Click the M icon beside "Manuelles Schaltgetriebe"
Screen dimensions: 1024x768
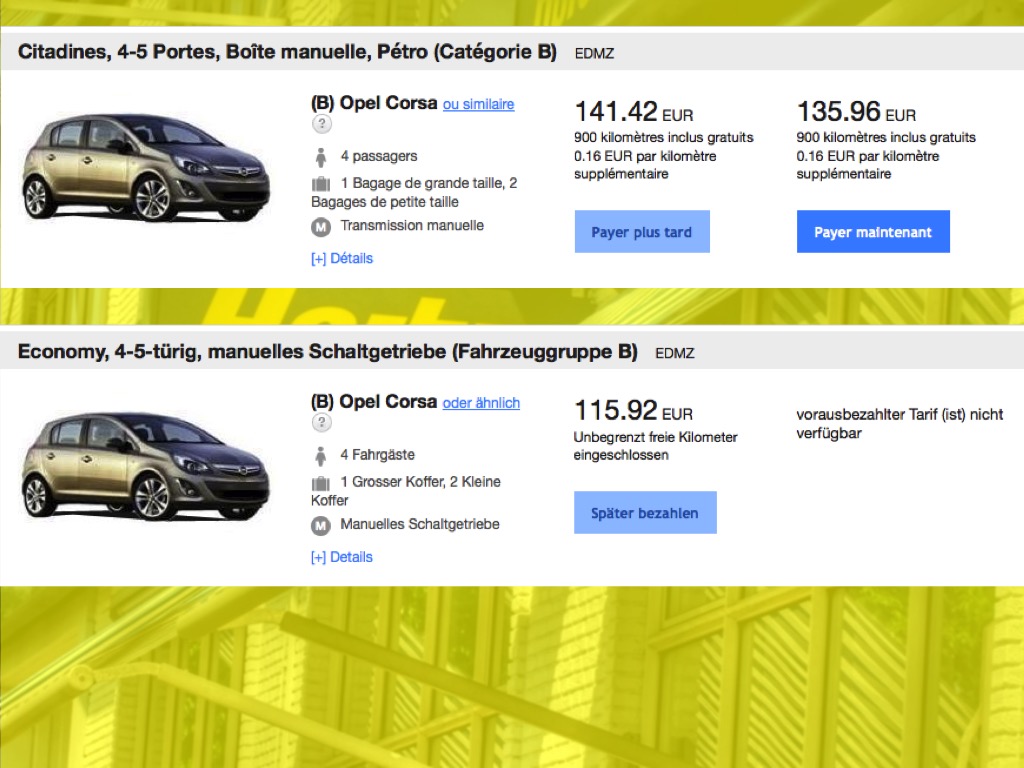pyautogui.click(x=321, y=525)
